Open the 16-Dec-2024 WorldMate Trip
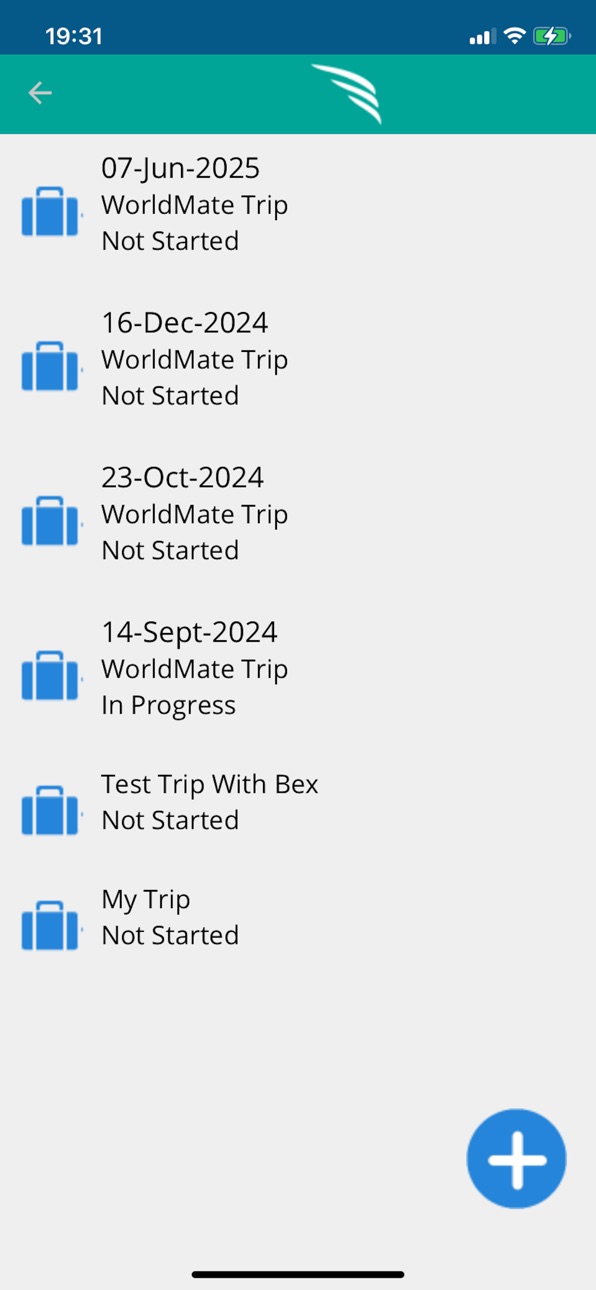Viewport: 596px width, 1290px height. pyautogui.click(x=298, y=359)
